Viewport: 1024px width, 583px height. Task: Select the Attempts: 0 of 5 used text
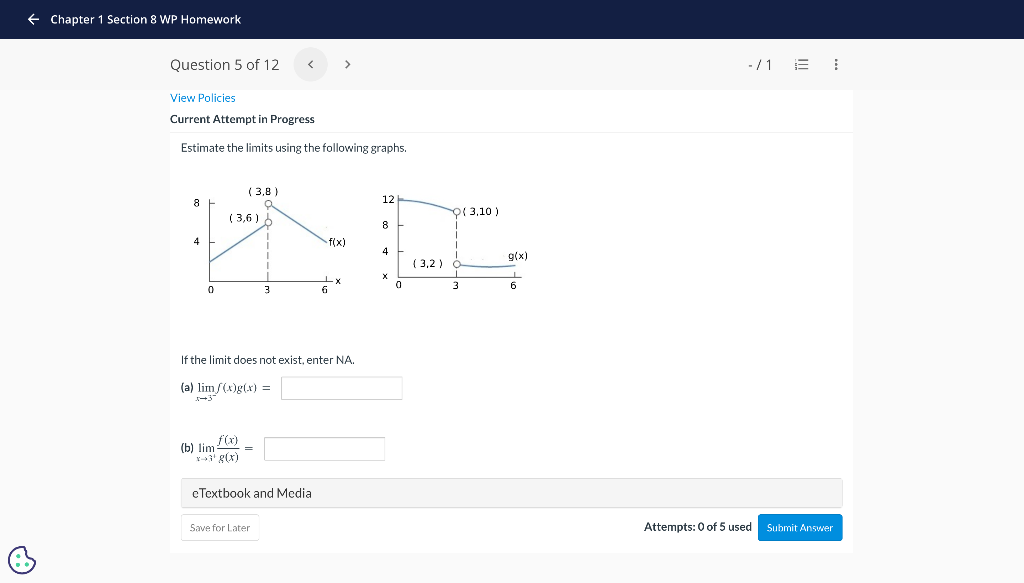[x=697, y=527]
